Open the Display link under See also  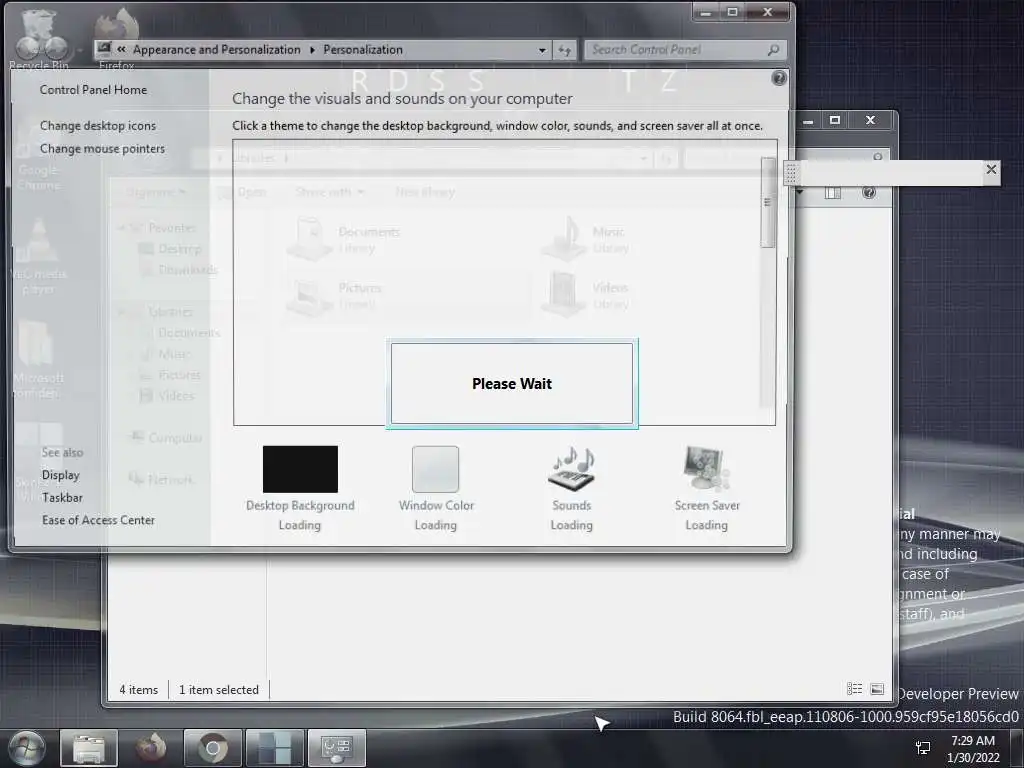(61, 475)
